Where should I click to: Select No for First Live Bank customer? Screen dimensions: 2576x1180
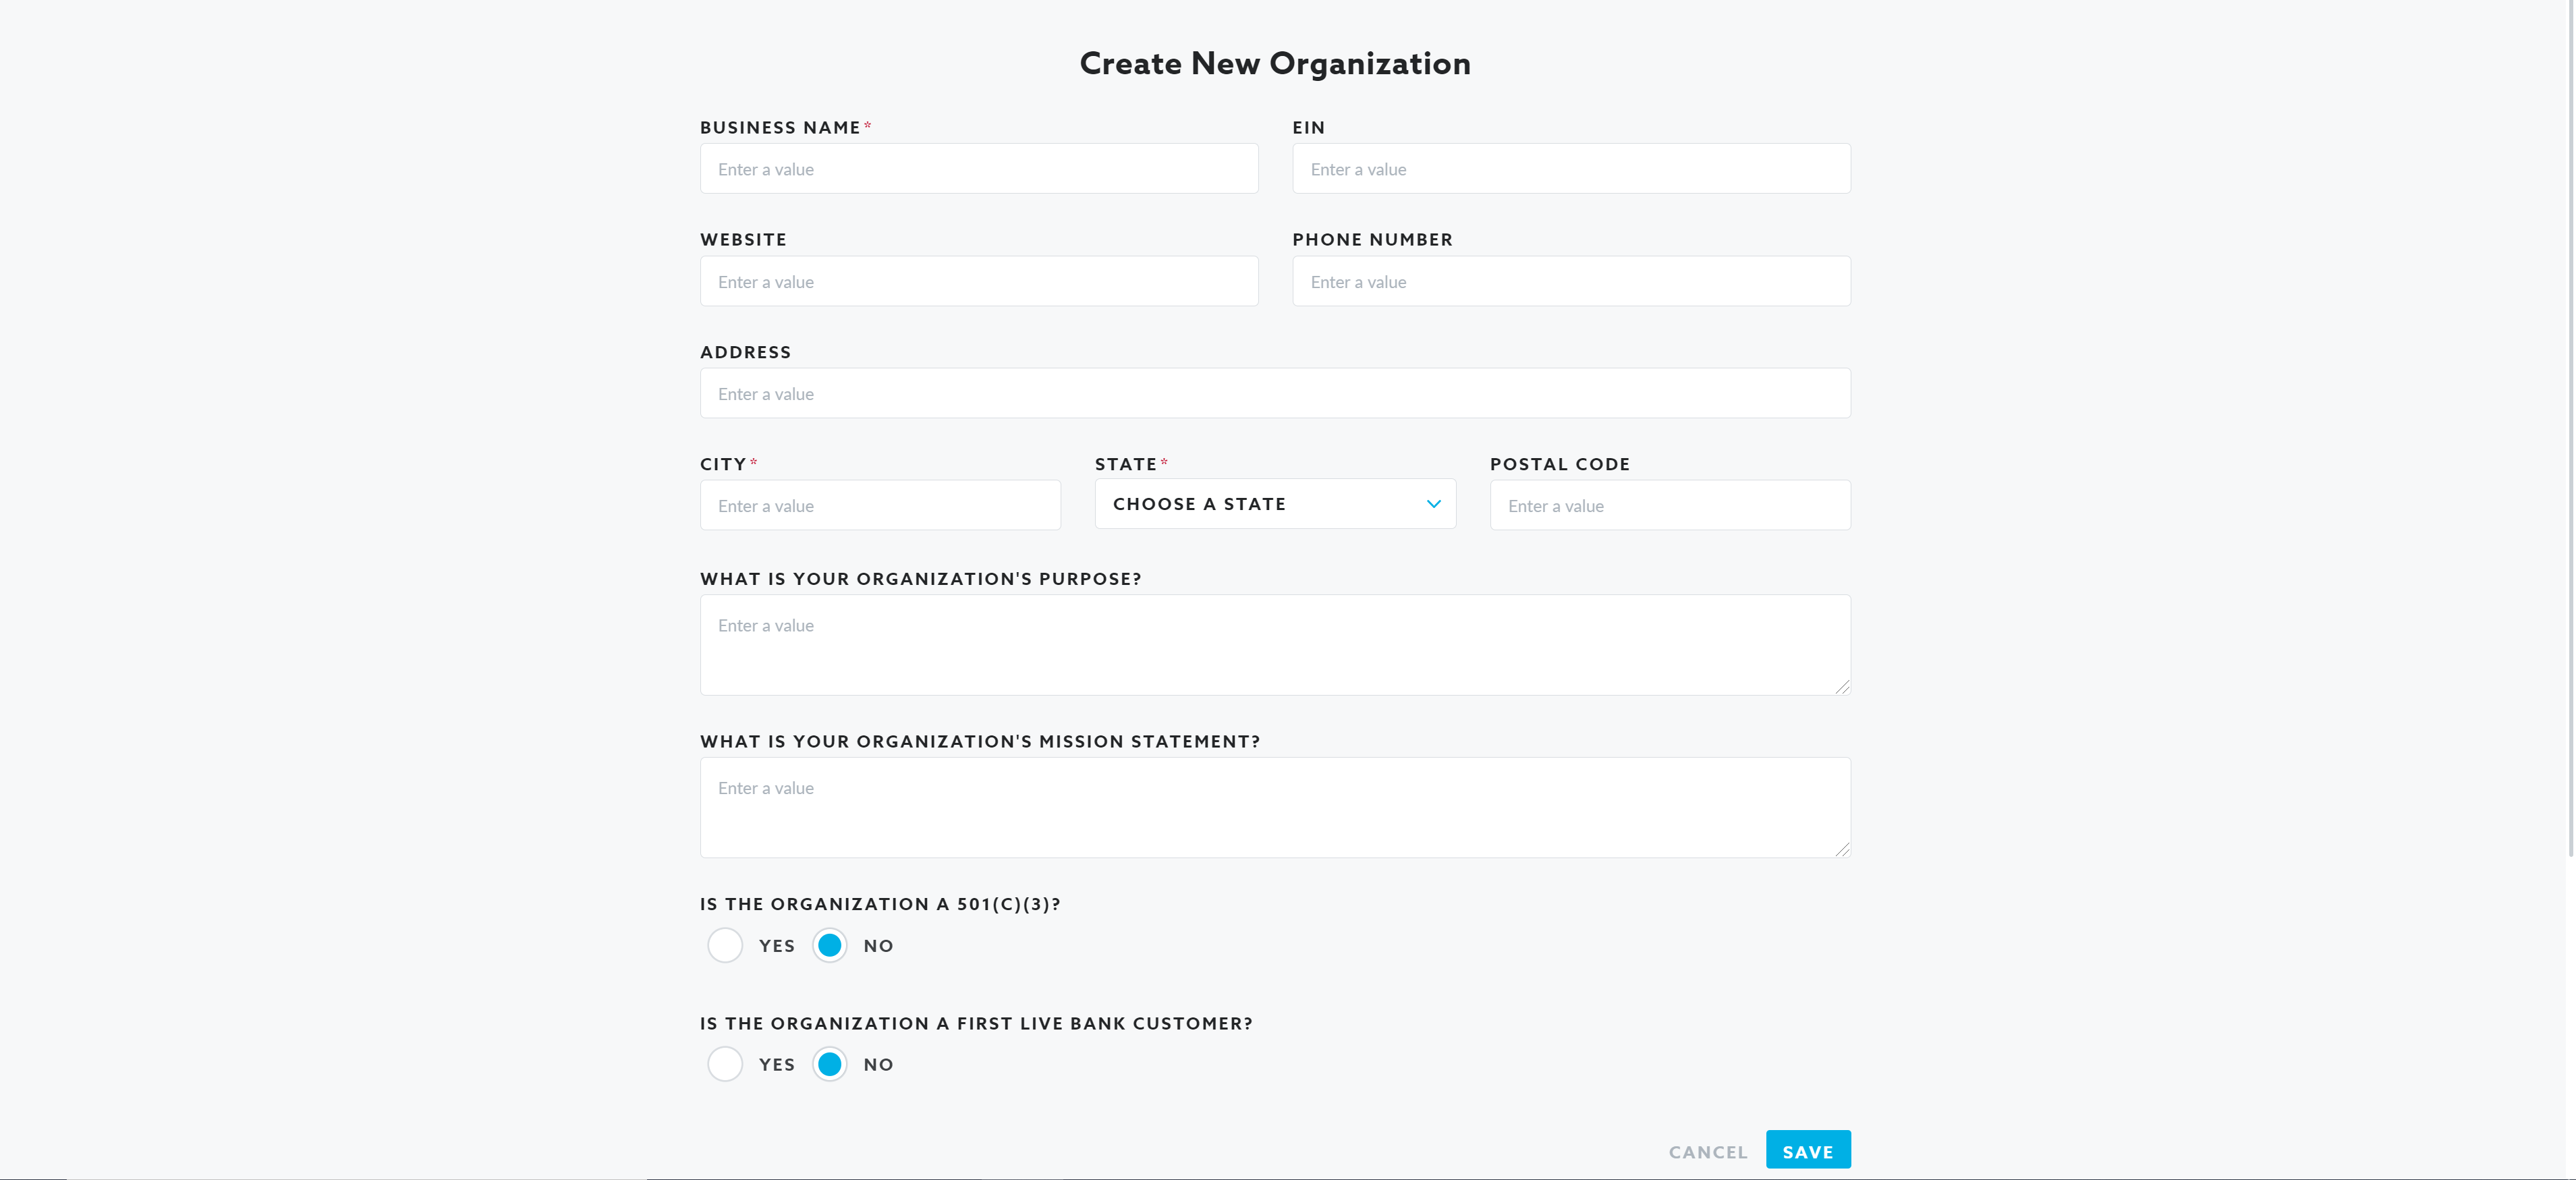(829, 1064)
